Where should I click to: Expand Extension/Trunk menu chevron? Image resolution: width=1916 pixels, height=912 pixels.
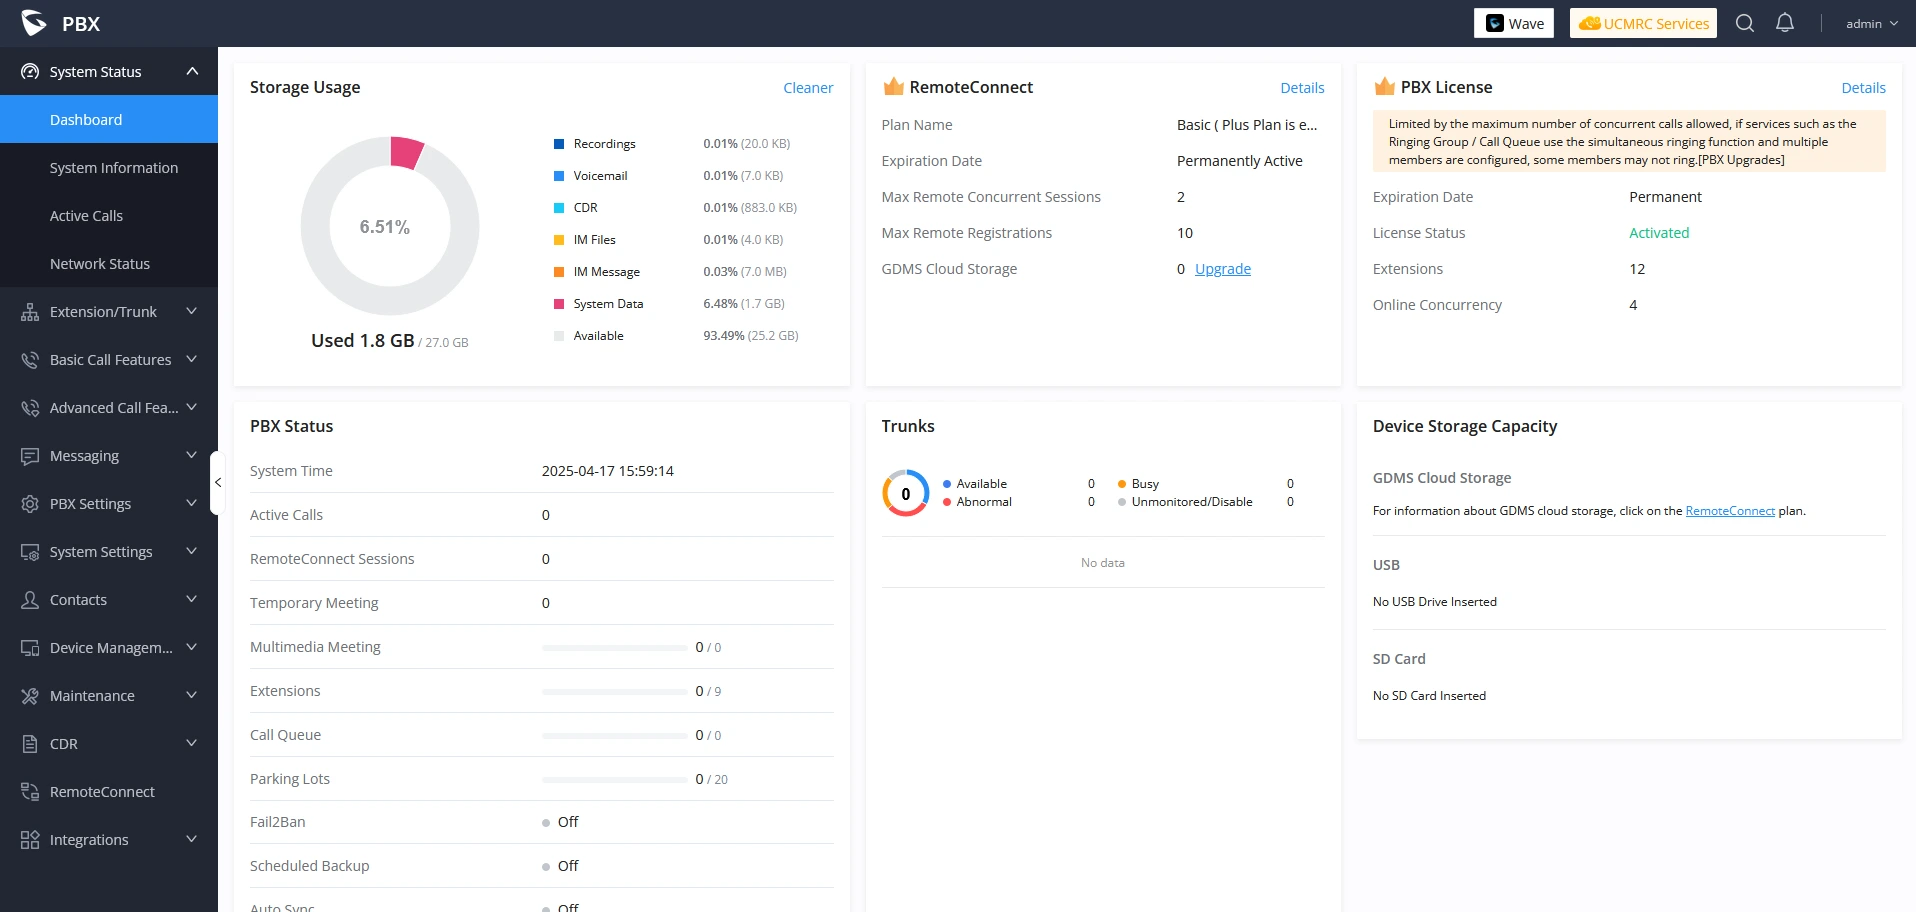coord(192,312)
